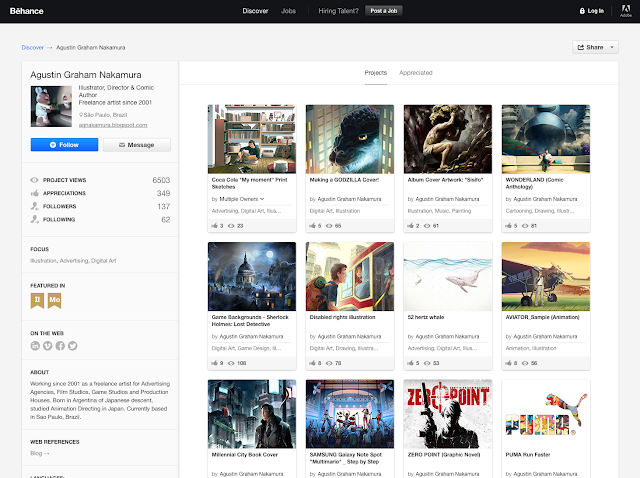Image resolution: width=640 pixels, height=478 pixels.
Task: Click the 'PUMA Run Faster' project title
Action: [528, 455]
